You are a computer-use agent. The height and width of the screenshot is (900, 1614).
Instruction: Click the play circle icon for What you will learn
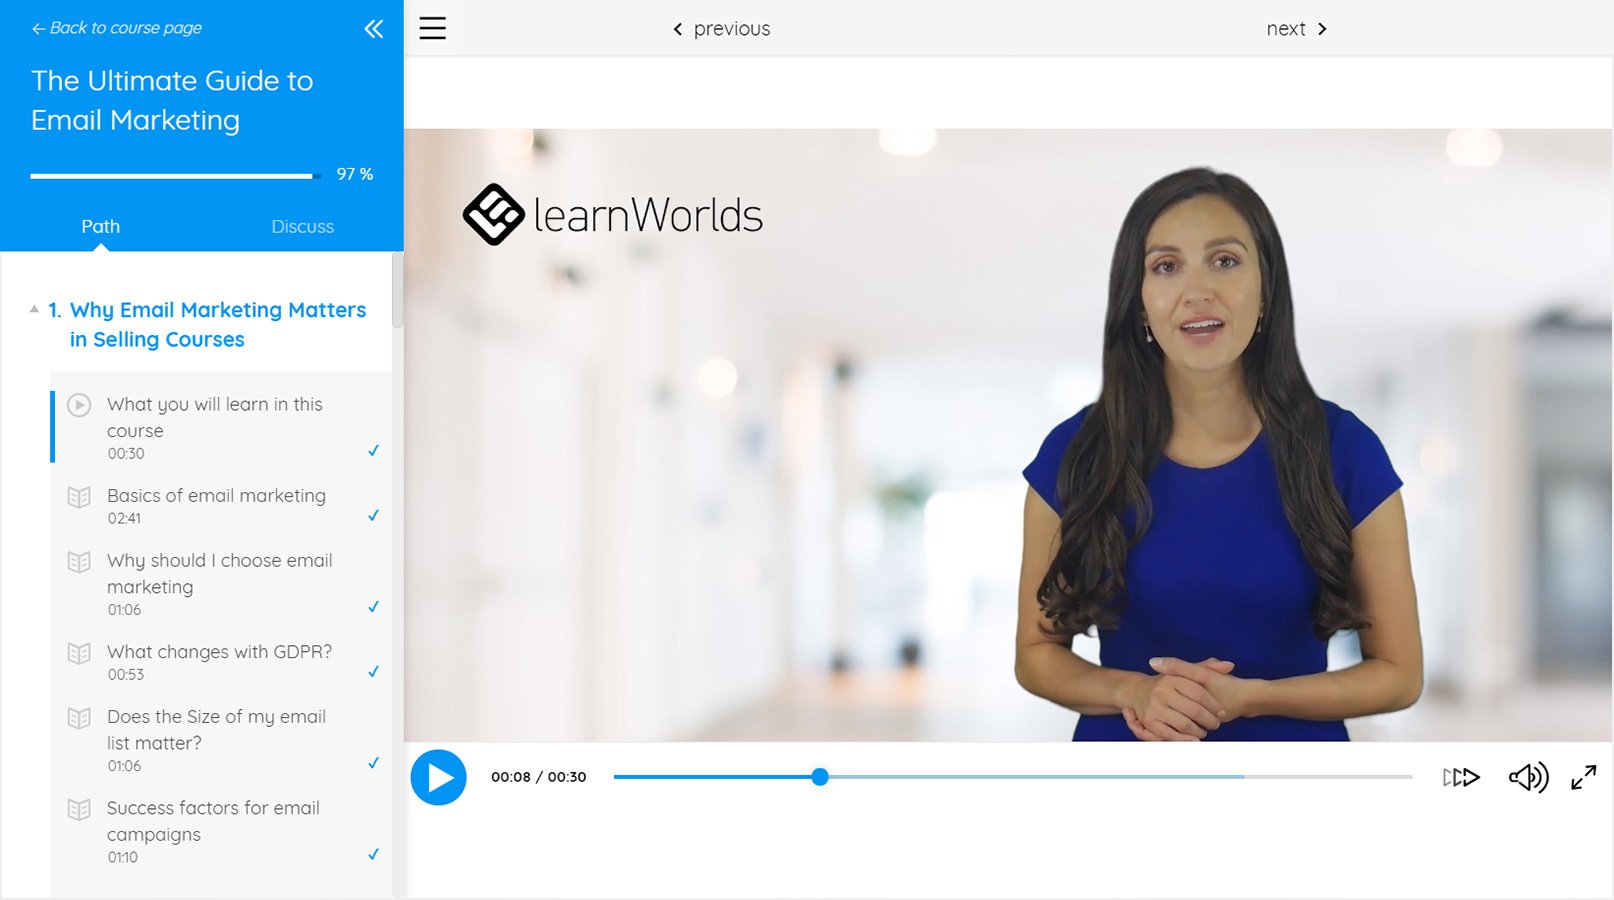point(79,406)
